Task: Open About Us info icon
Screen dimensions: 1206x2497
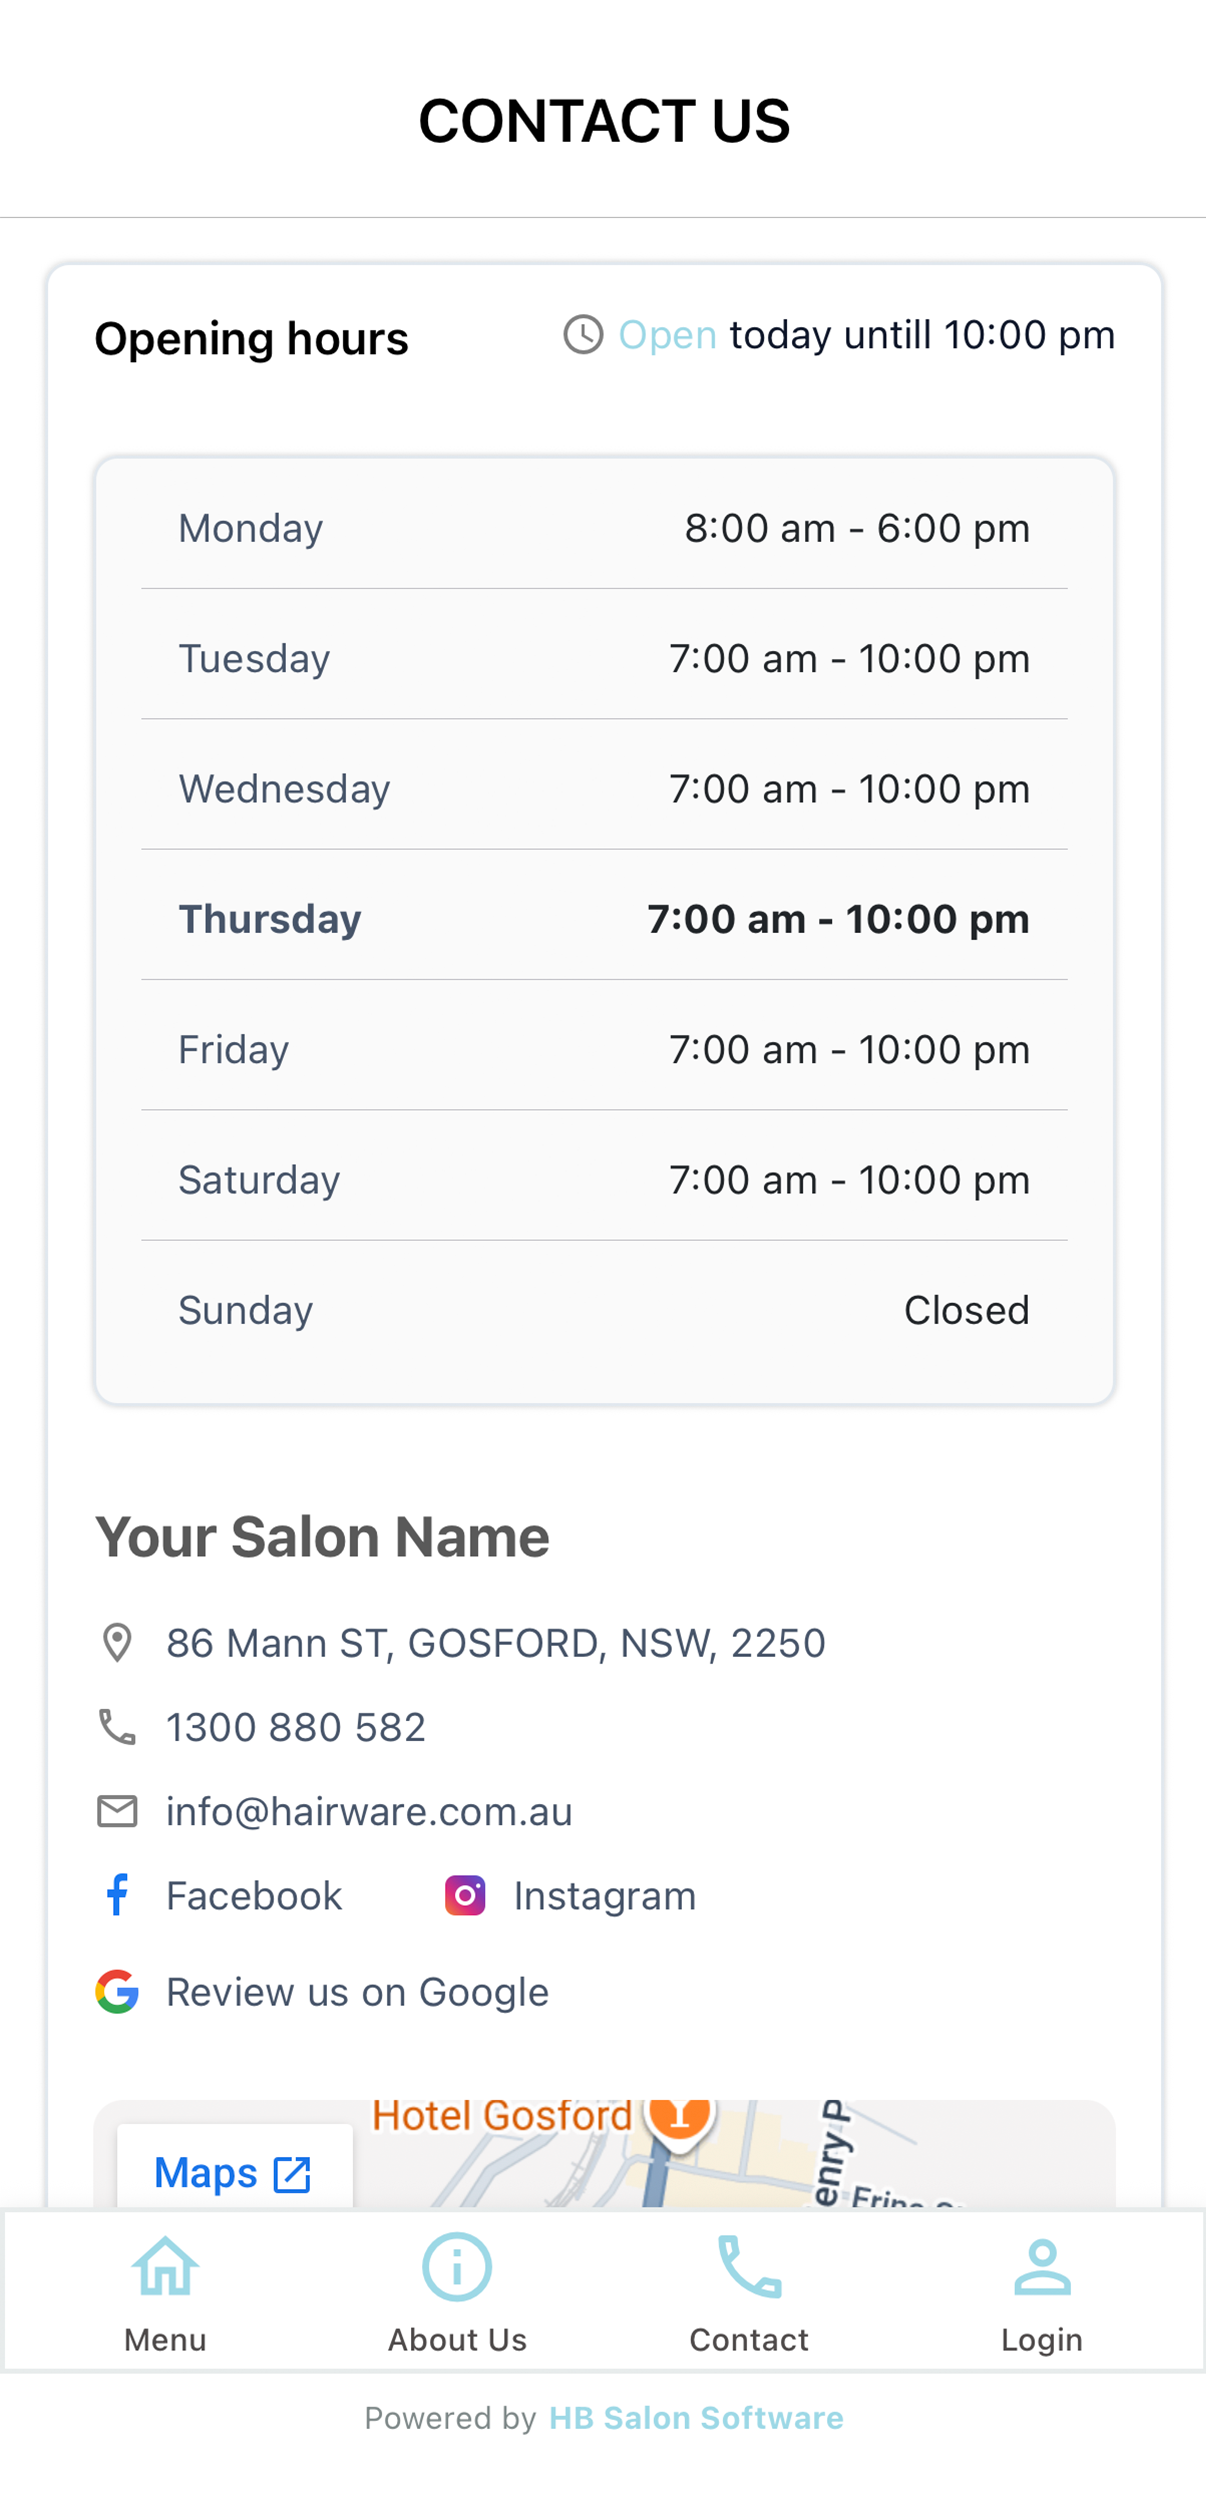Action: tap(457, 2267)
